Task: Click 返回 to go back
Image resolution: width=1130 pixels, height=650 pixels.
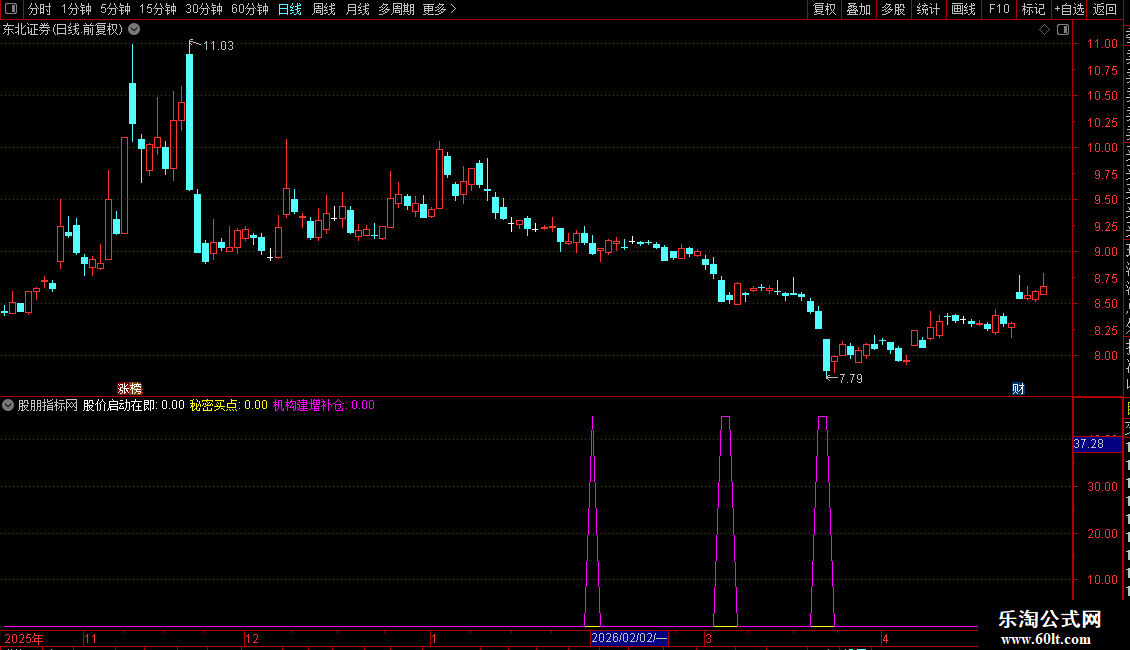Action: coord(1105,9)
